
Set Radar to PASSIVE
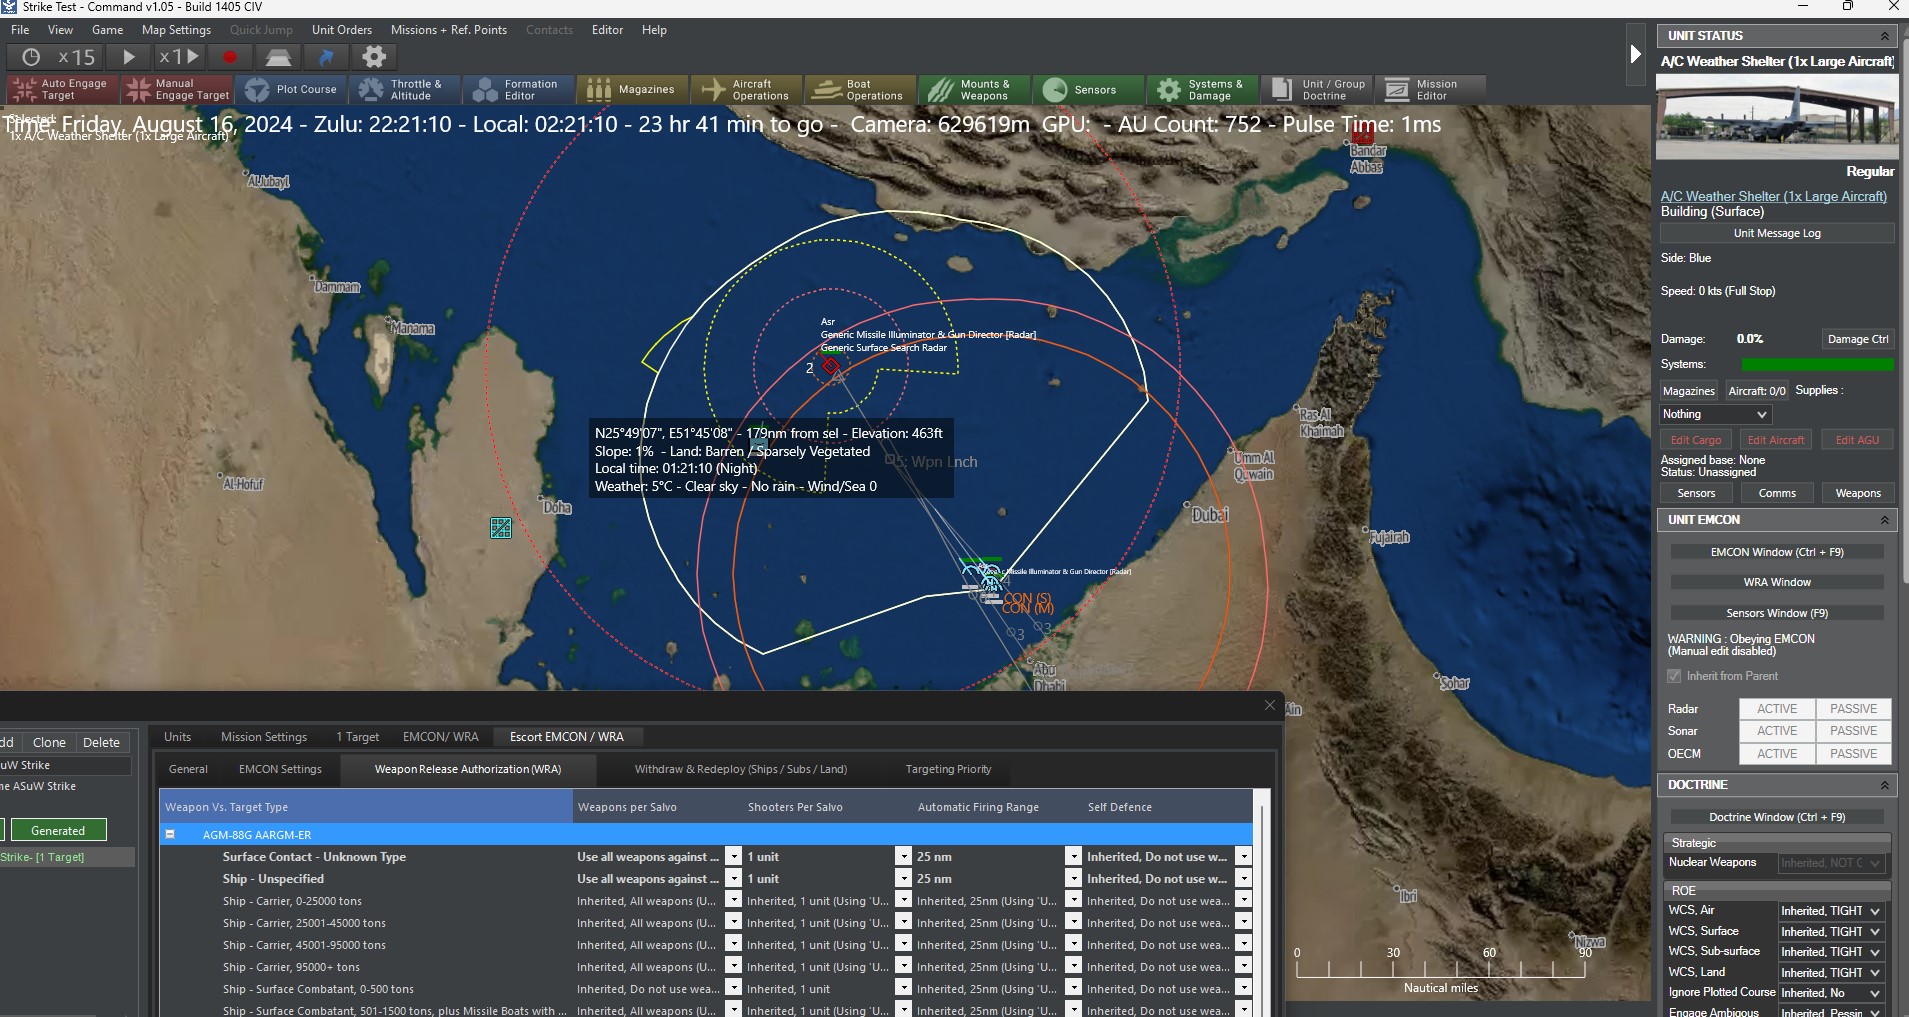click(1853, 709)
